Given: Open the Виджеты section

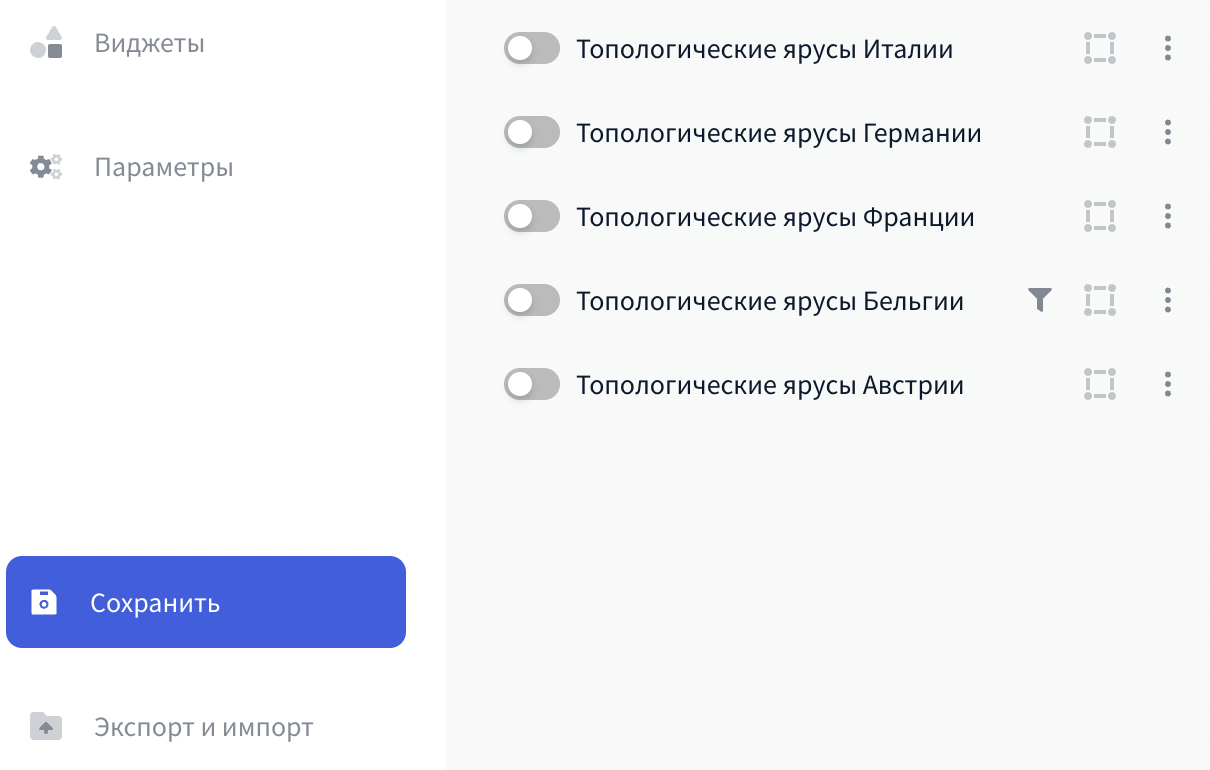Looking at the screenshot, I should pyautogui.click(x=149, y=44).
